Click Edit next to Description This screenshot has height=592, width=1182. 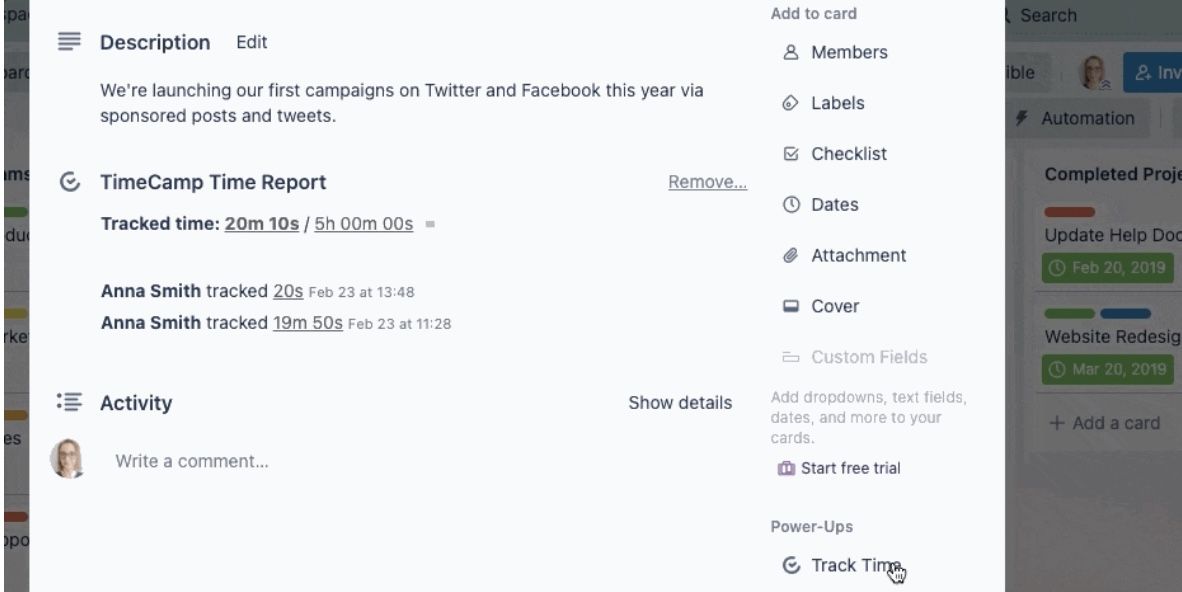[252, 43]
